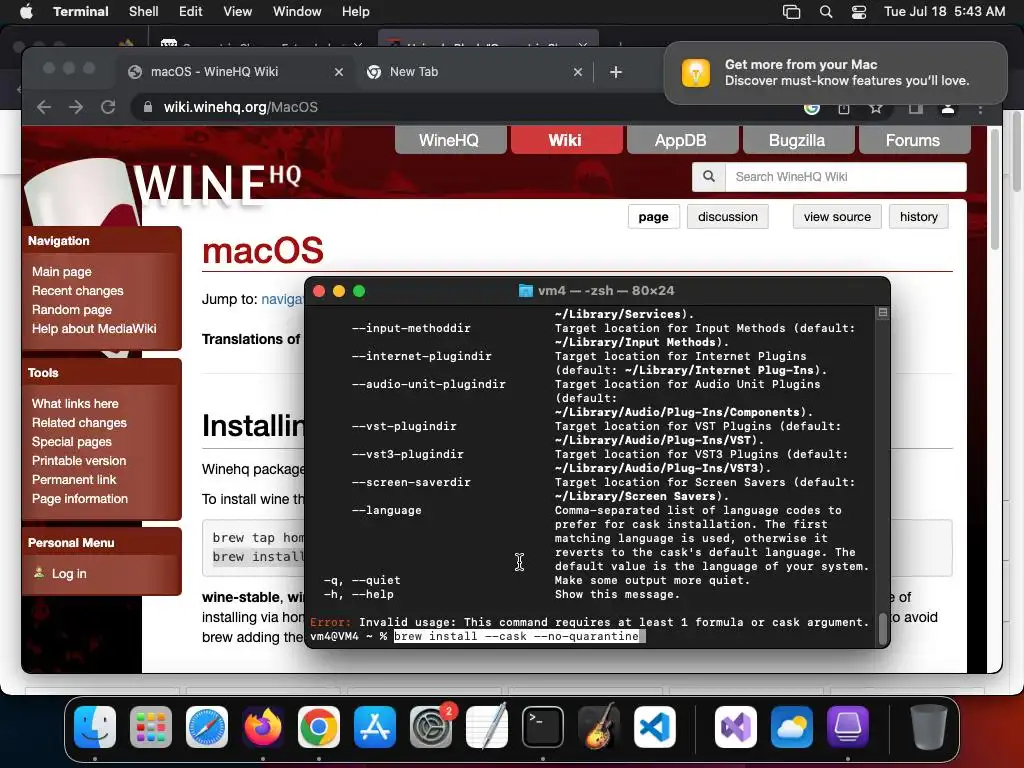Click the WineHQ search magnifier icon
This screenshot has width=1024, height=768.
709,176
